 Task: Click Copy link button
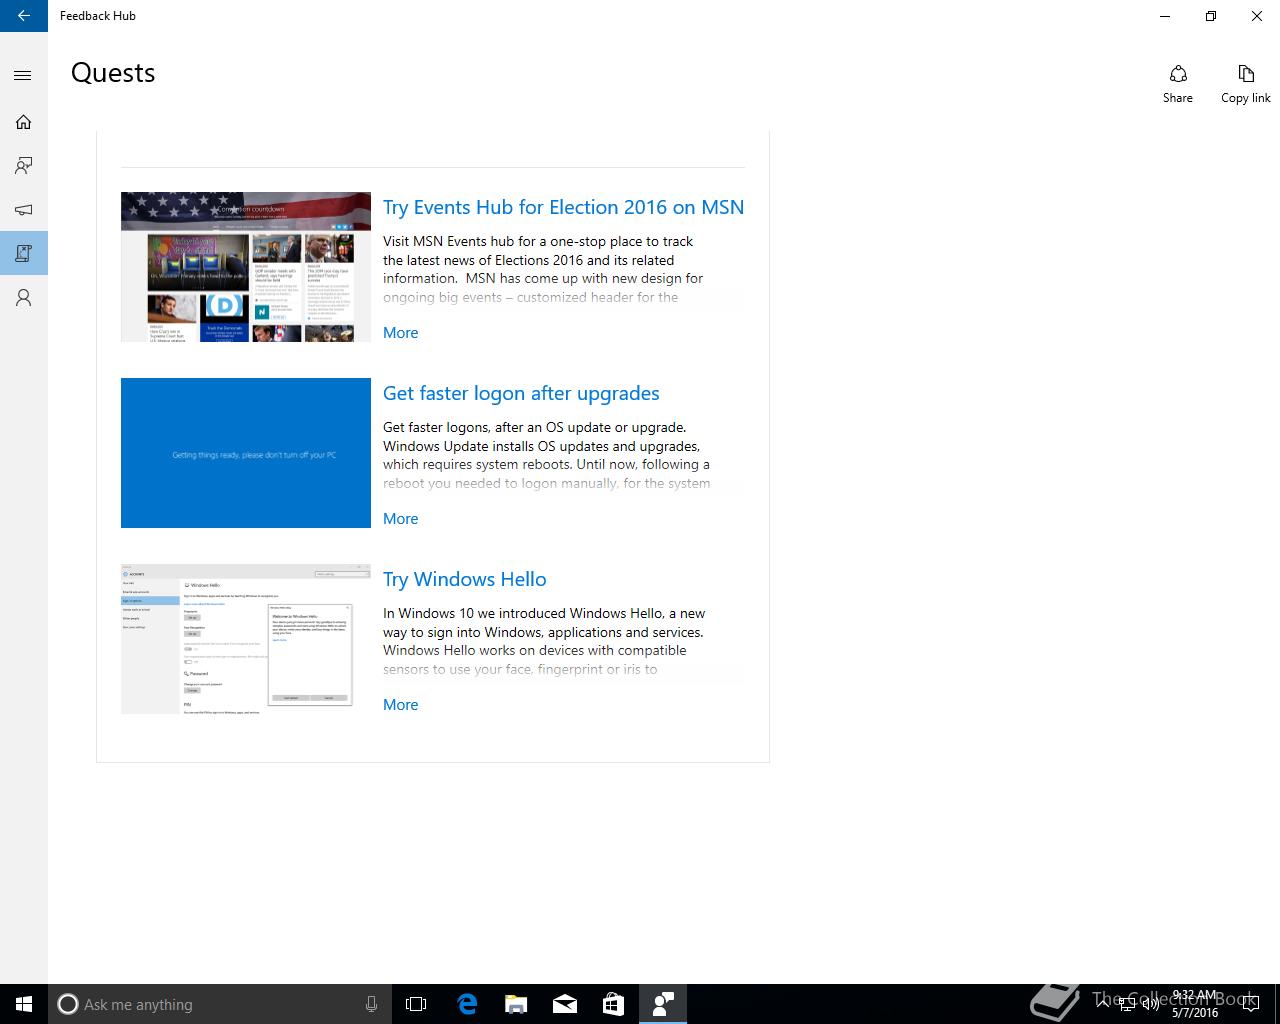[x=1246, y=84]
